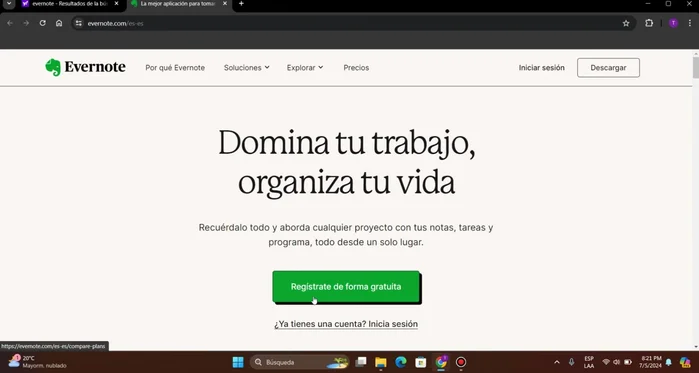Open the notifications bell icon
699x373 pixels.
click(x=668, y=362)
